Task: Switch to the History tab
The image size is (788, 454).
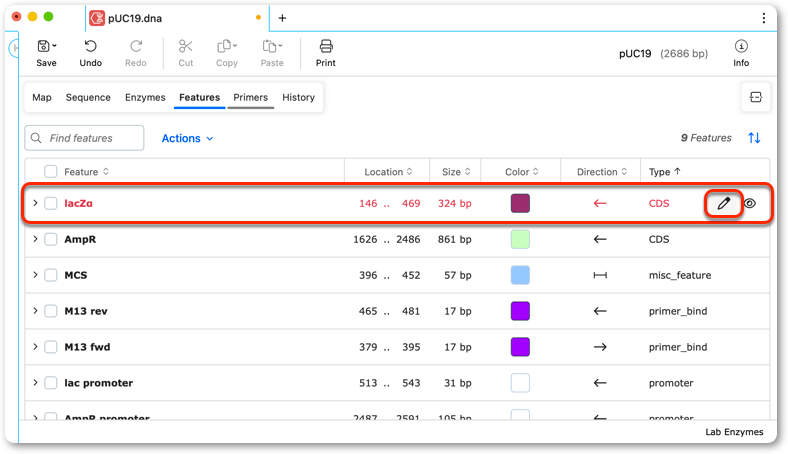Action: (x=298, y=98)
